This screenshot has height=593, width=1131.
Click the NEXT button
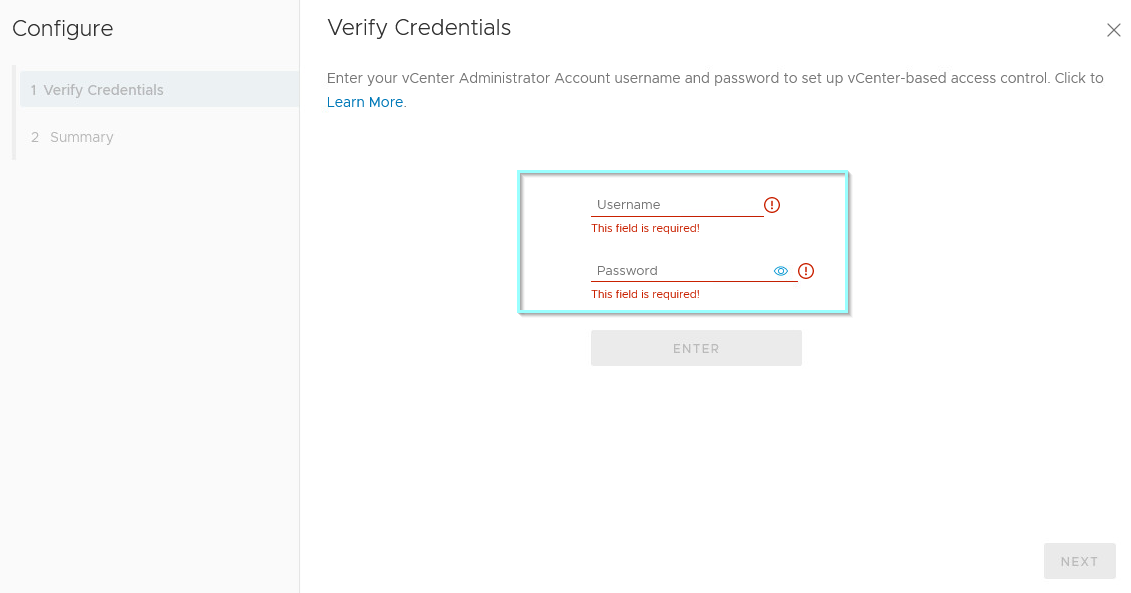[x=1079, y=561]
